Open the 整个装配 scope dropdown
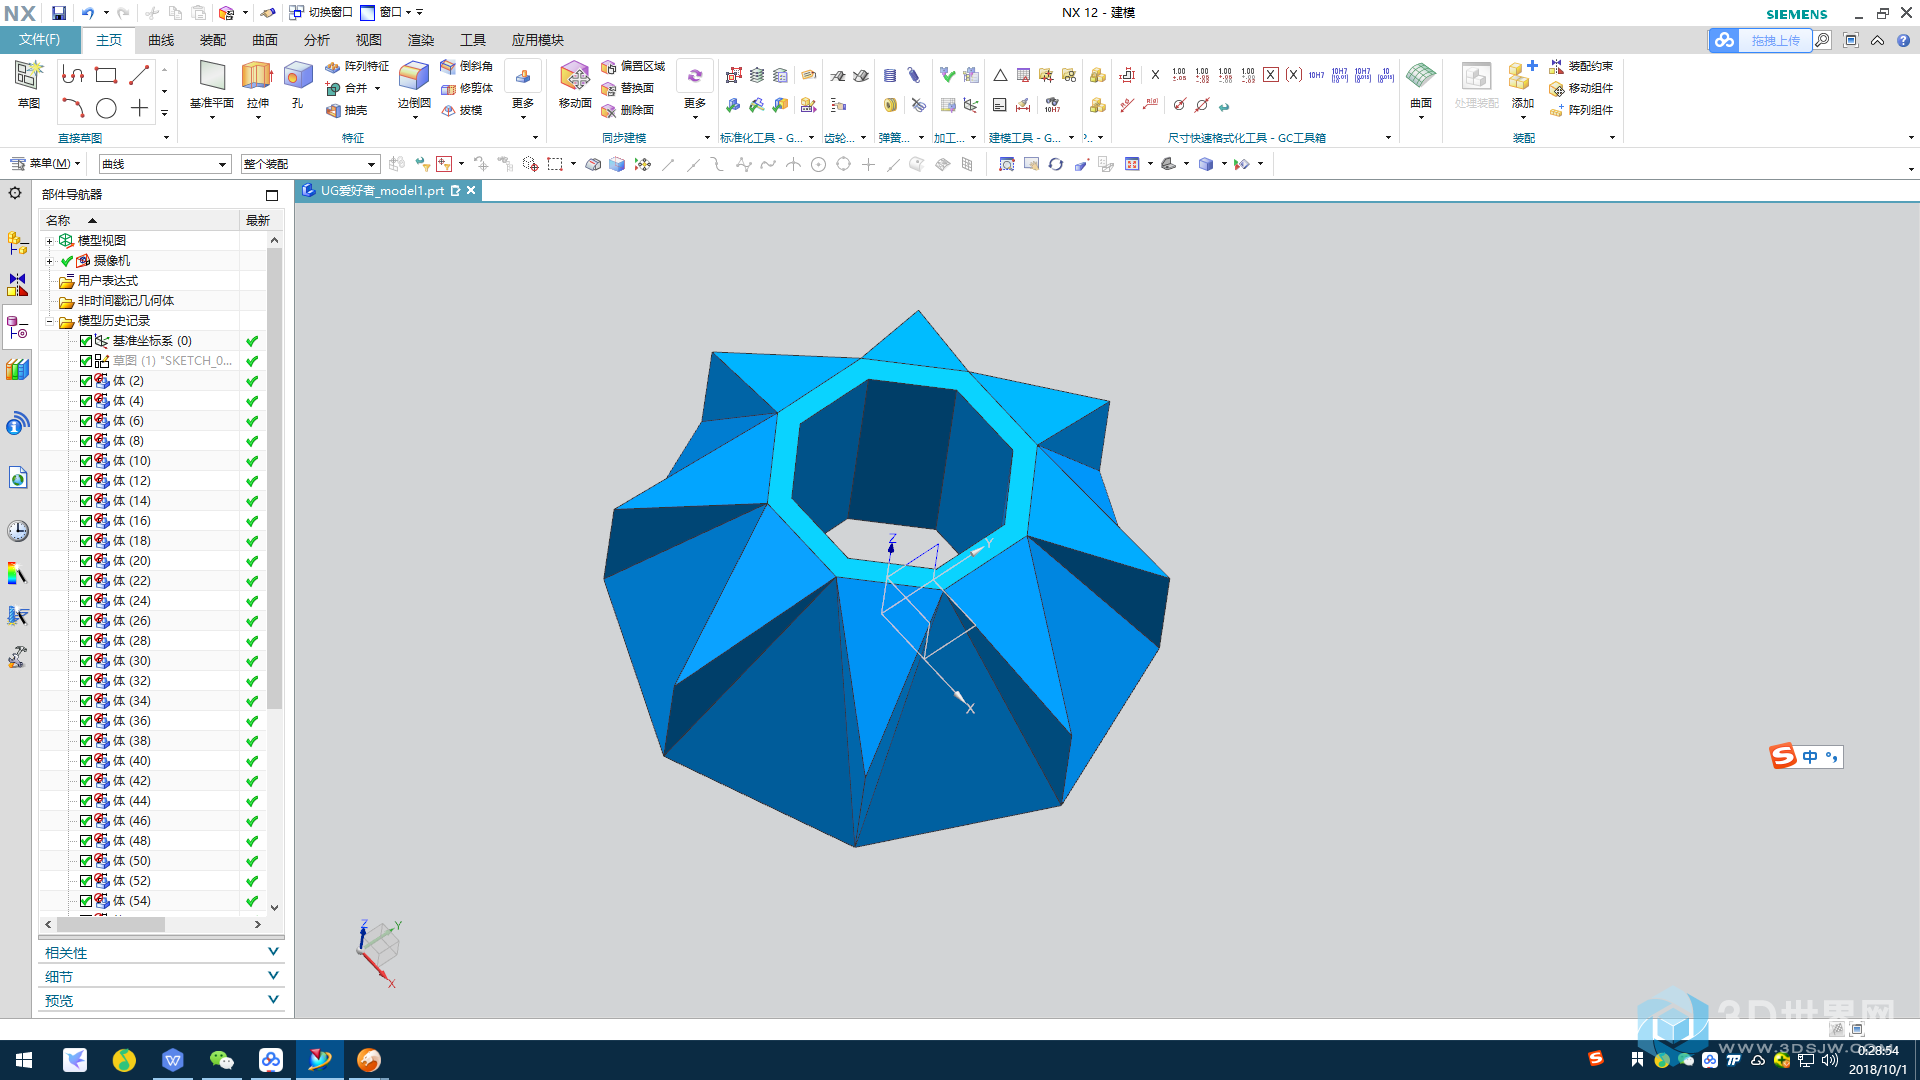The height and width of the screenshot is (1080, 1920). coord(310,164)
